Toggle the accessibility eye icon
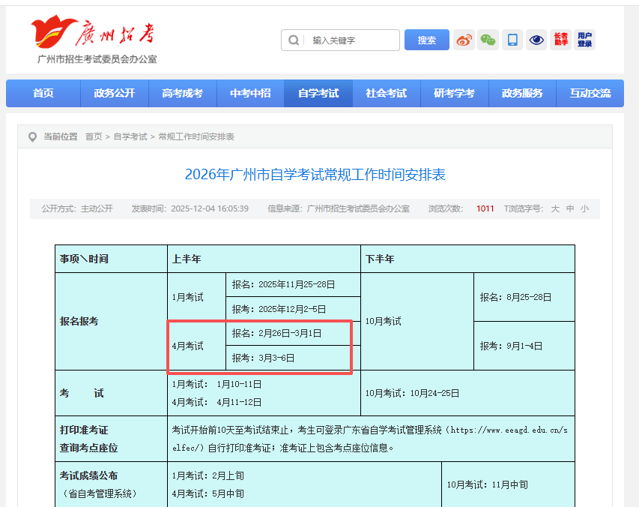 (x=537, y=40)
